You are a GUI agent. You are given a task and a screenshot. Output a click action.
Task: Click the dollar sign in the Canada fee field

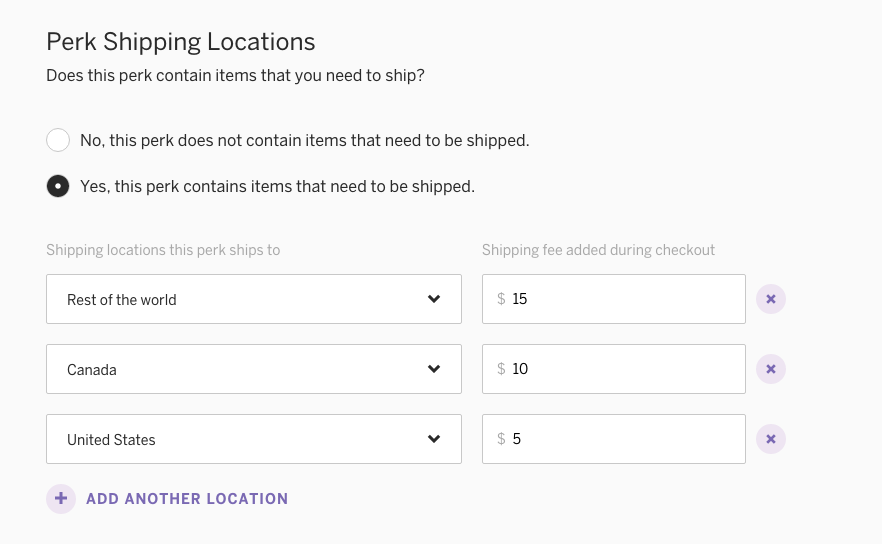pyautogui.click(x=501, y=369)
